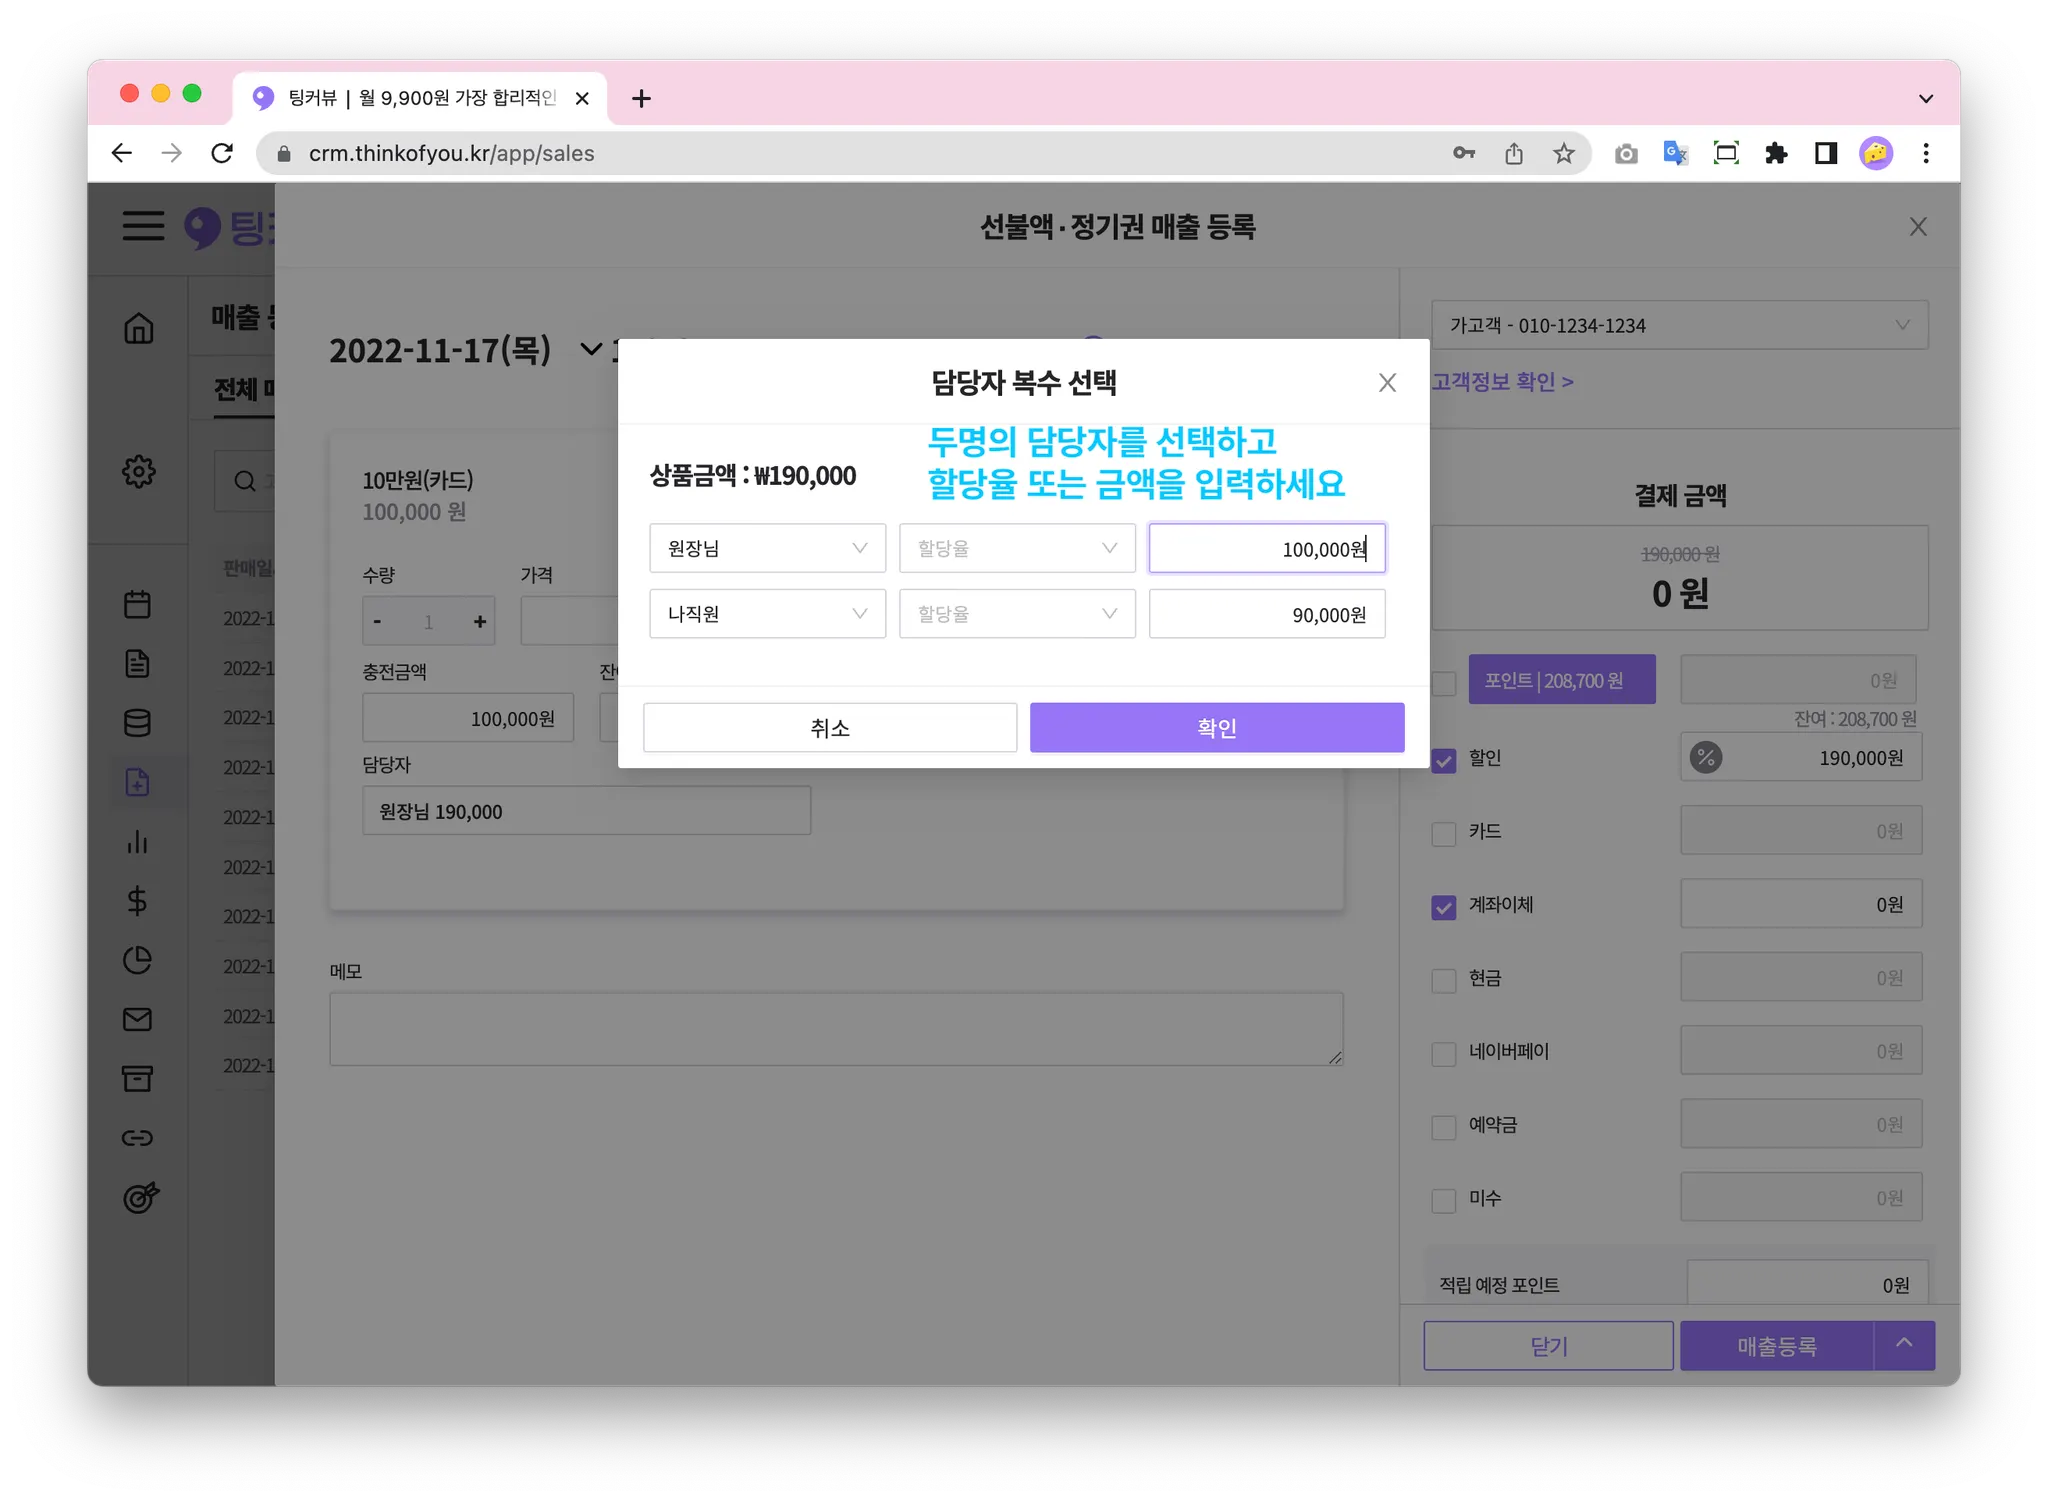This screenshot has width=2048, height=1502.
Task: Click the 90,000원 amount field
Action: pos(1266,614)
